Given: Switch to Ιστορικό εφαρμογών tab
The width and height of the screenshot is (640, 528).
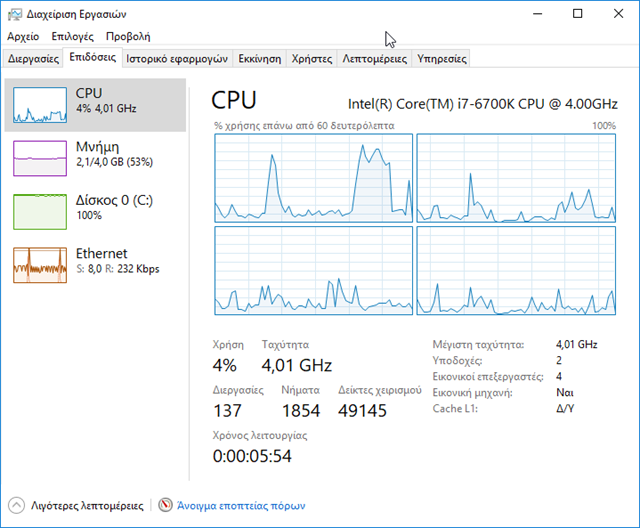Looking at the screenshot, I should [177, 59].
